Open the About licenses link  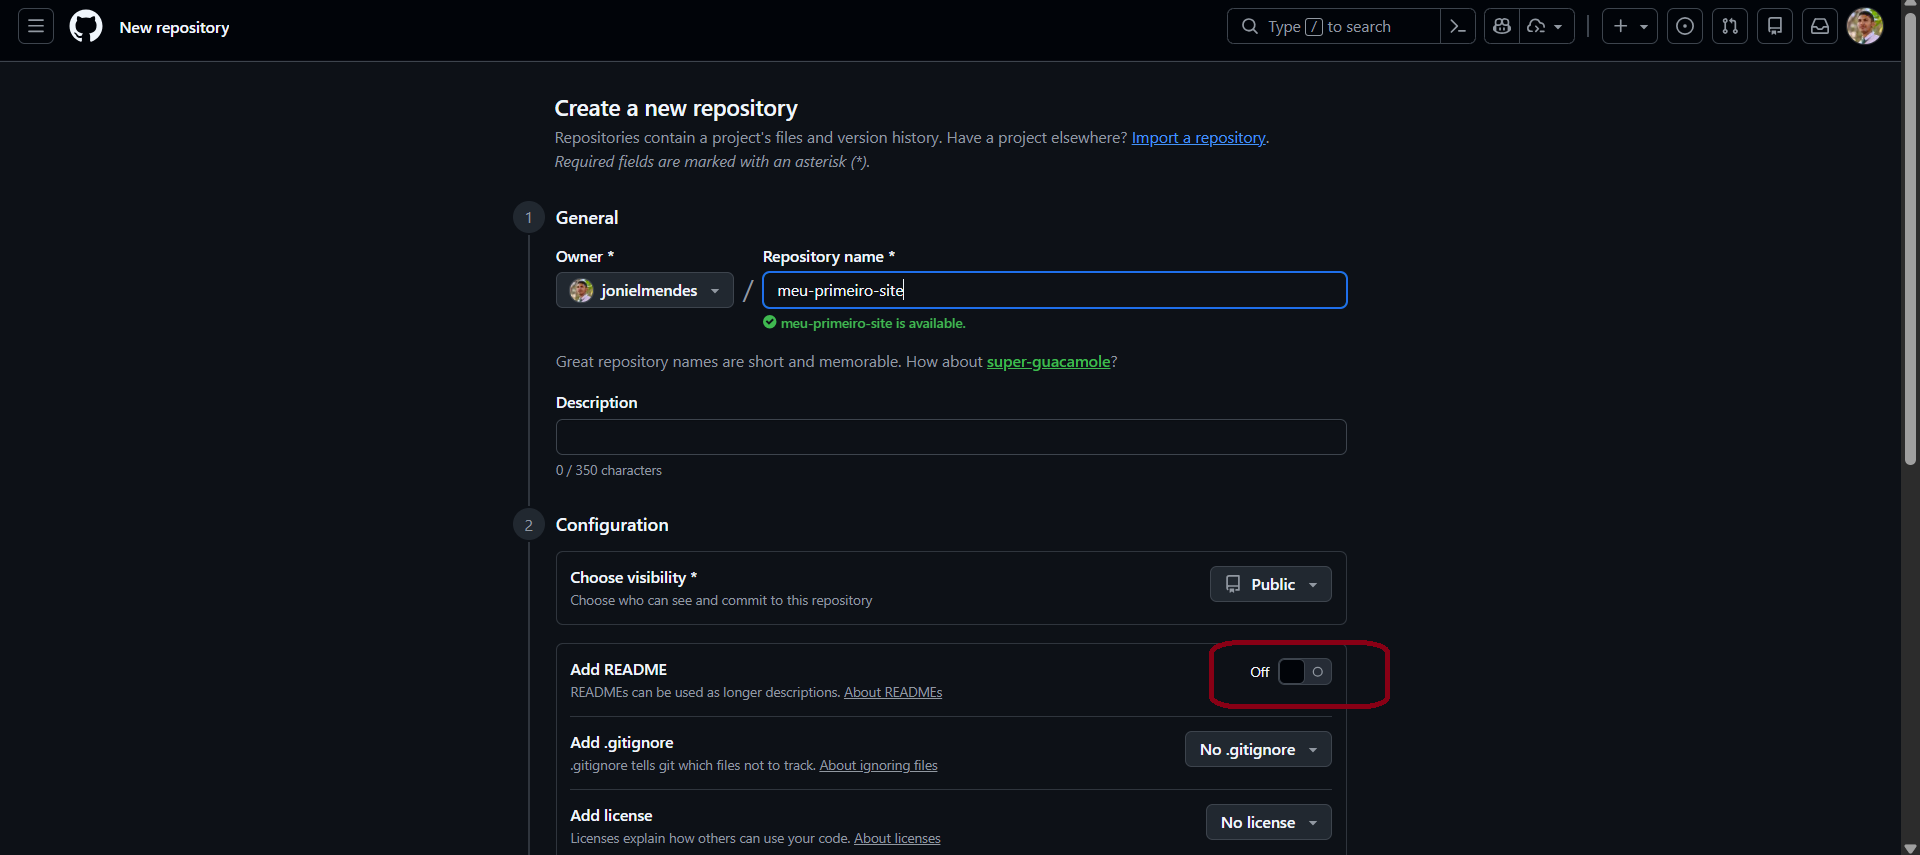click(897, 838)
